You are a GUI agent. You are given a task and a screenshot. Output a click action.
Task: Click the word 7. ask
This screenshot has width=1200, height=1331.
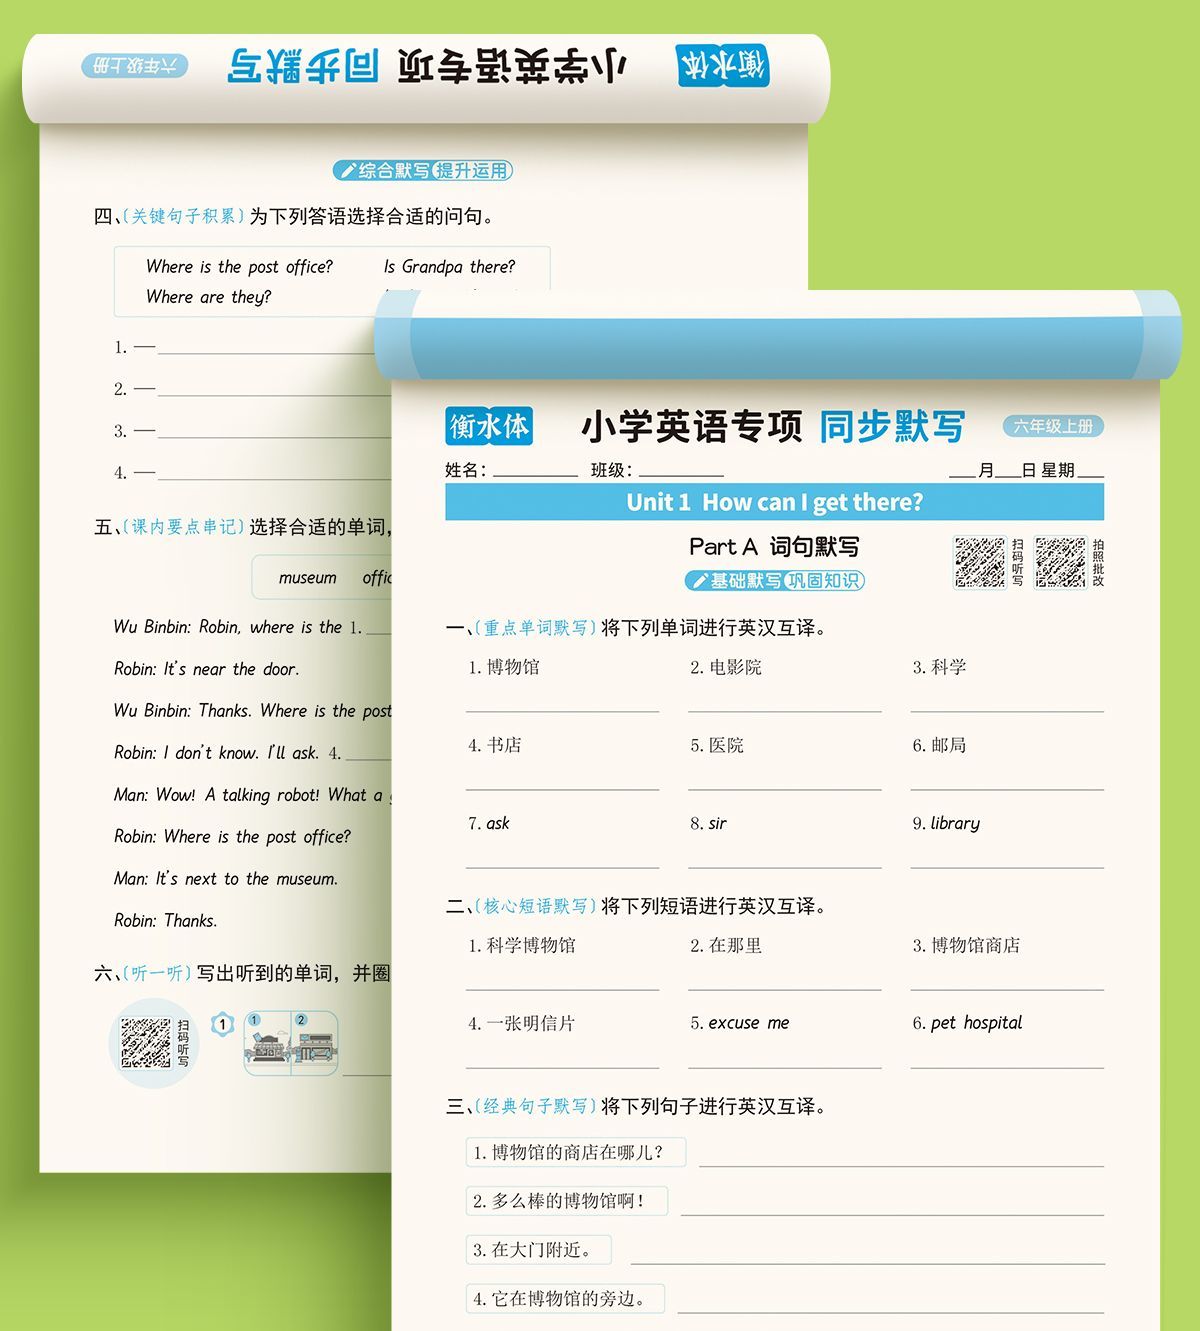488,823
